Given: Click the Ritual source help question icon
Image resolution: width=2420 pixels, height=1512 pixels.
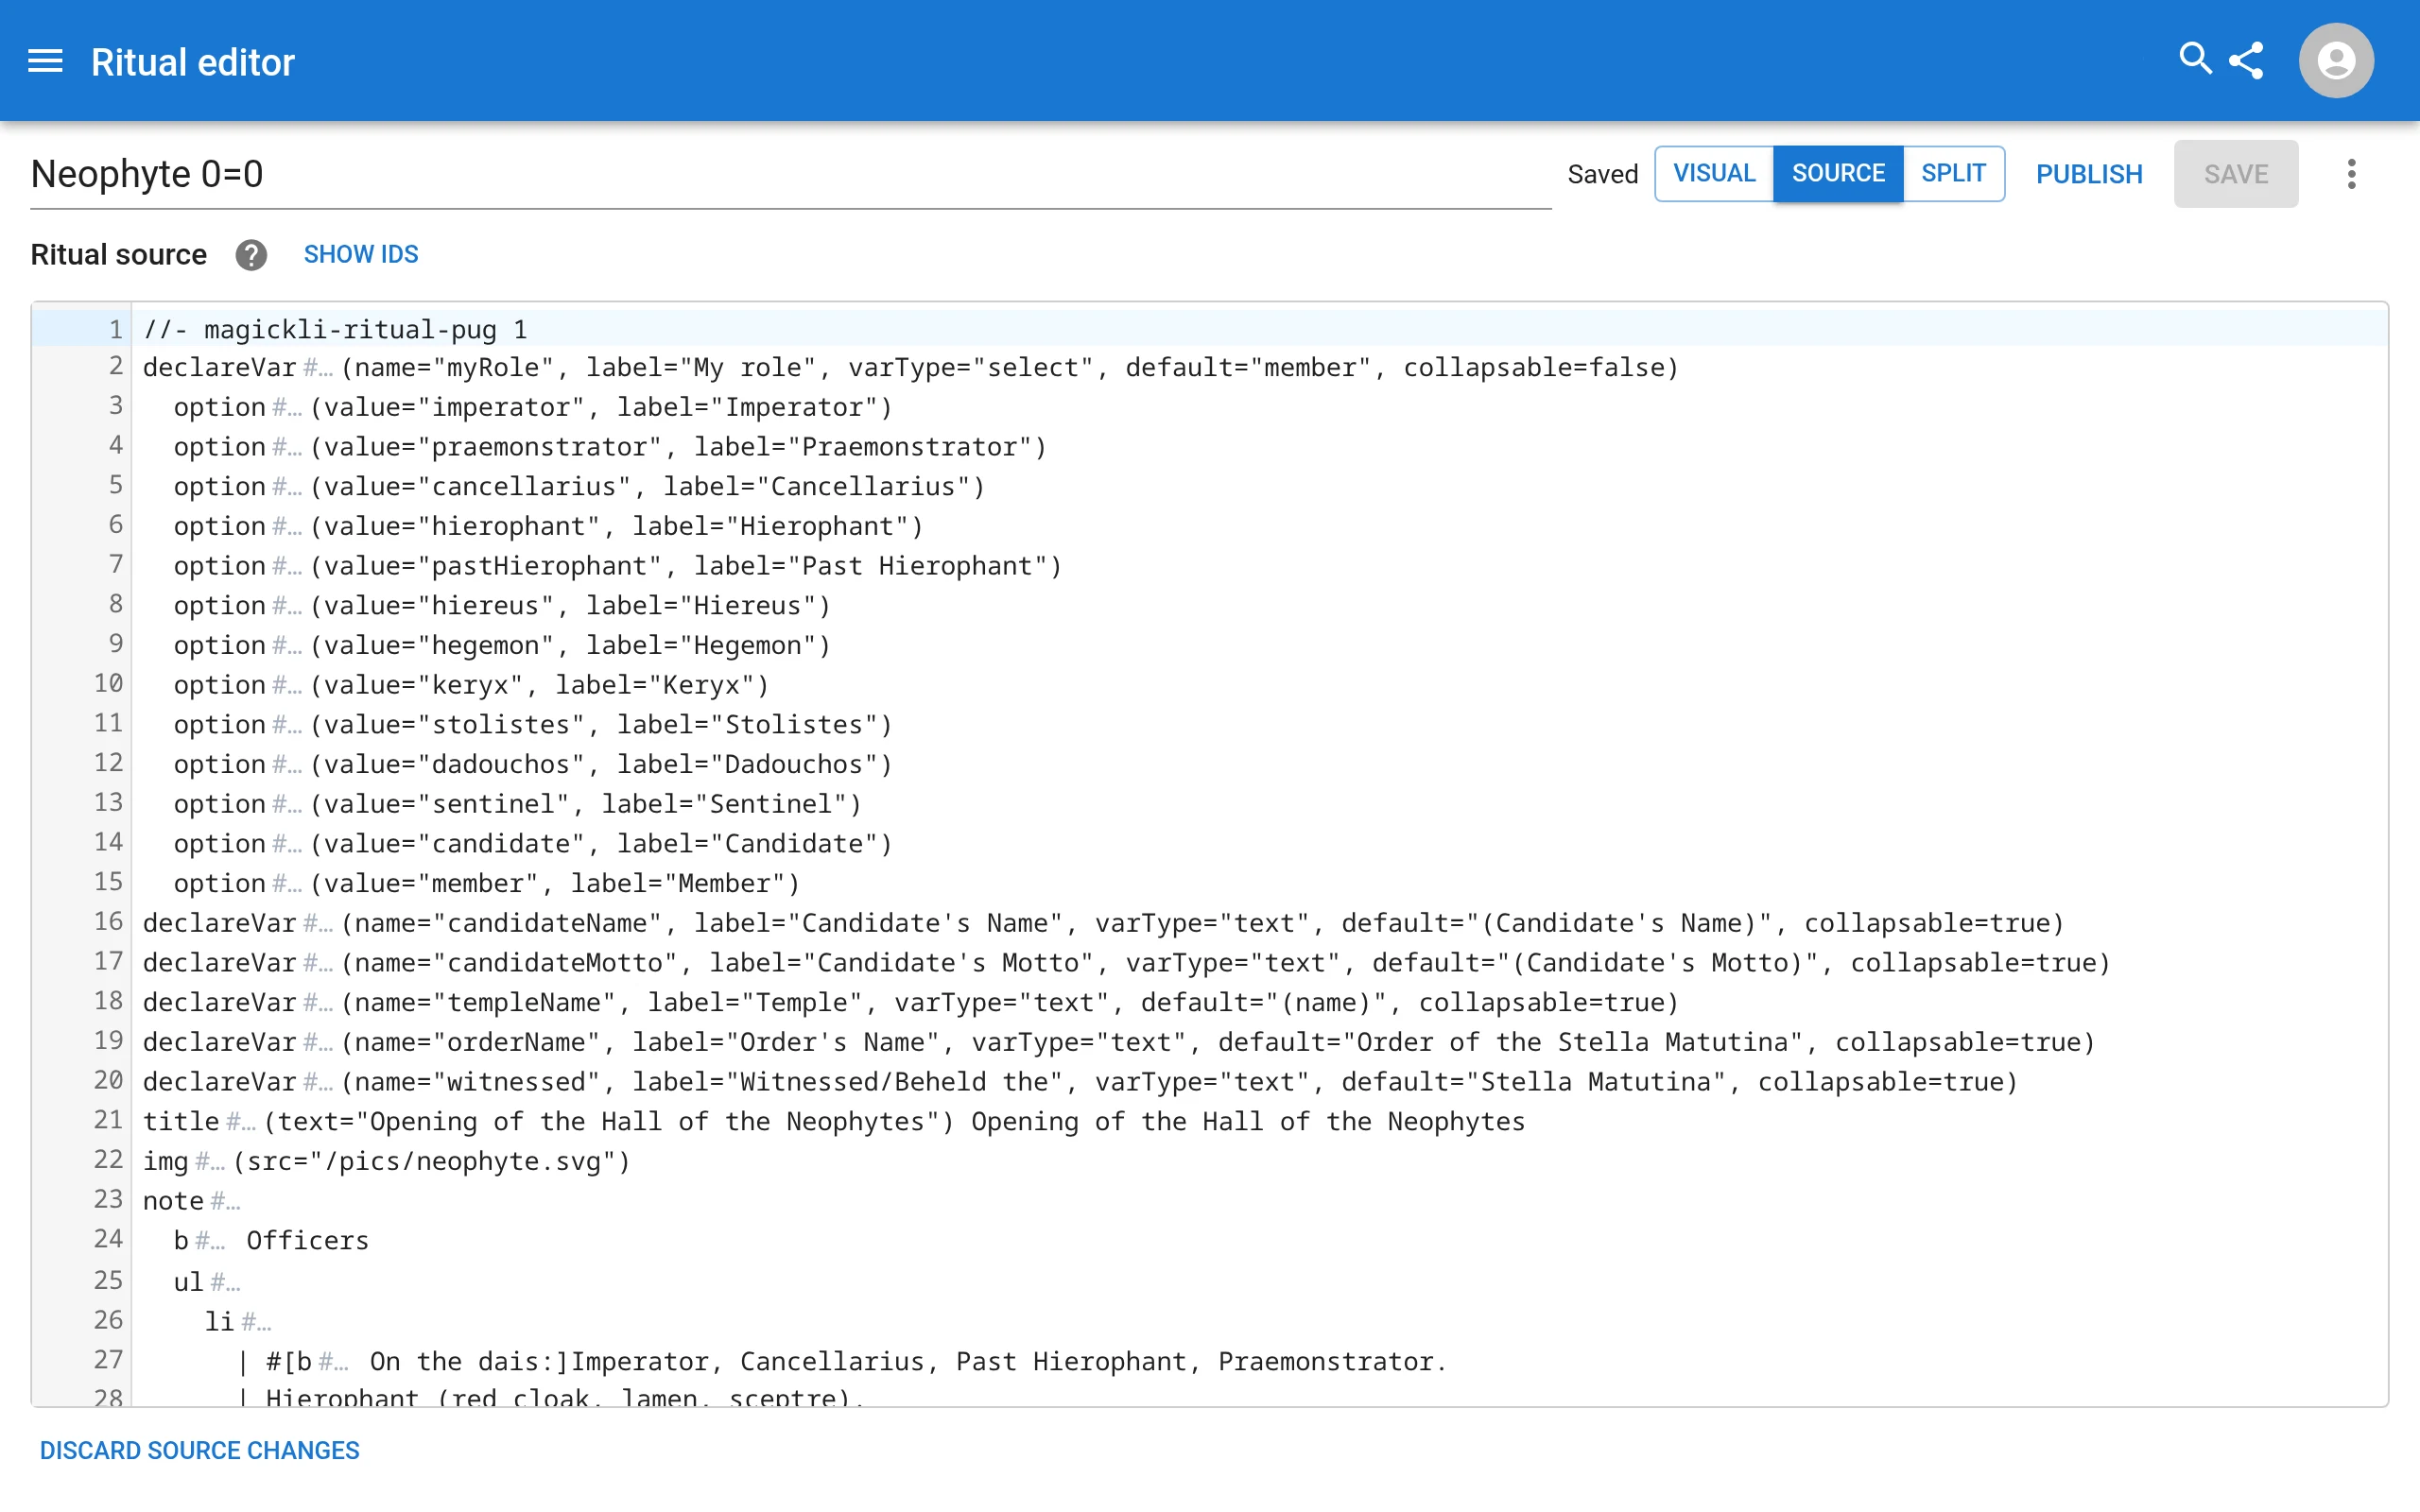Looking at the screenshot, I should coord(251,255).
